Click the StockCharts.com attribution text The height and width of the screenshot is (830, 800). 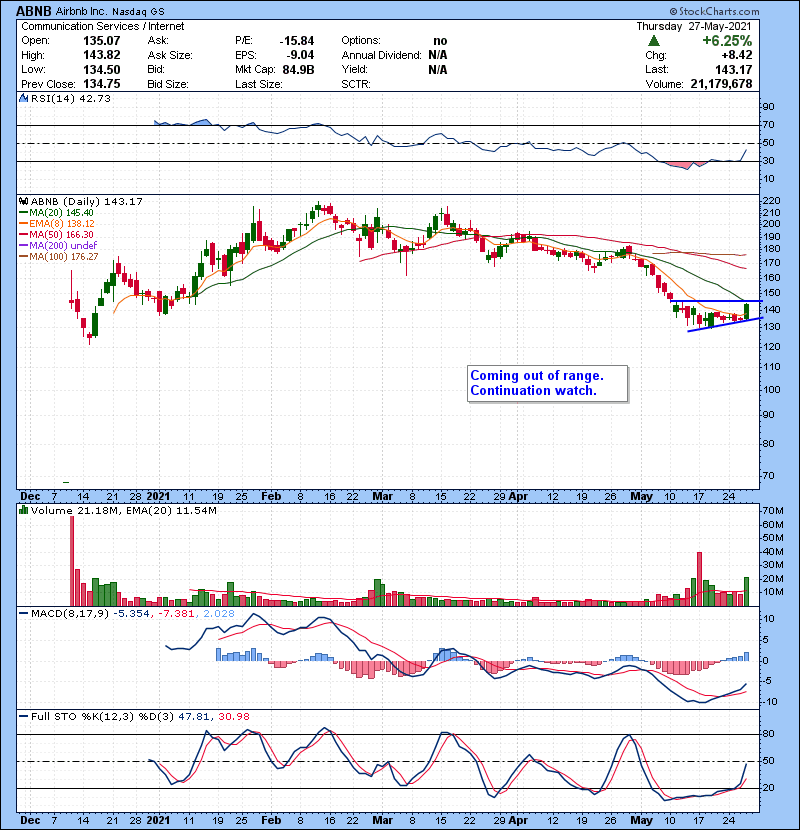(714, 11)
